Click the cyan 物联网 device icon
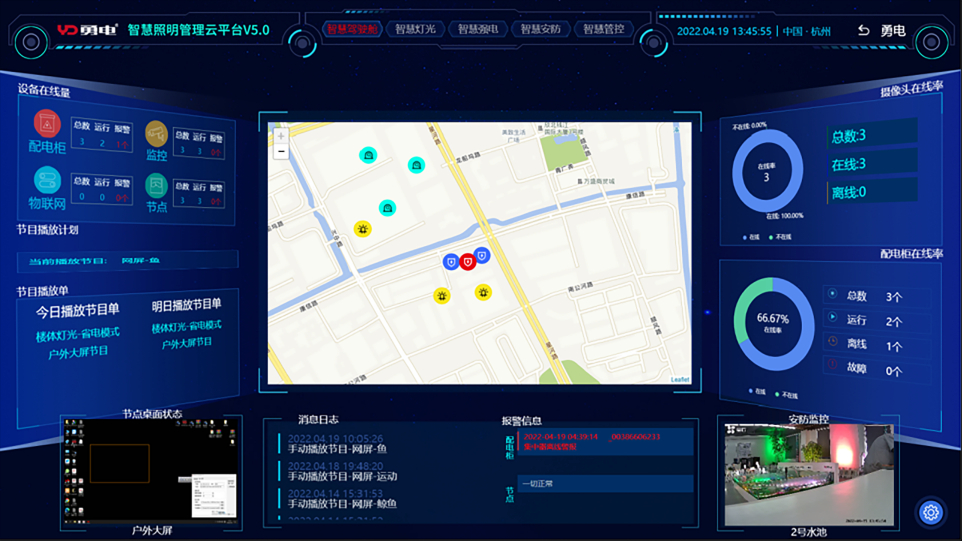This screenshot has width=962, height=541. tap(47, 180)
